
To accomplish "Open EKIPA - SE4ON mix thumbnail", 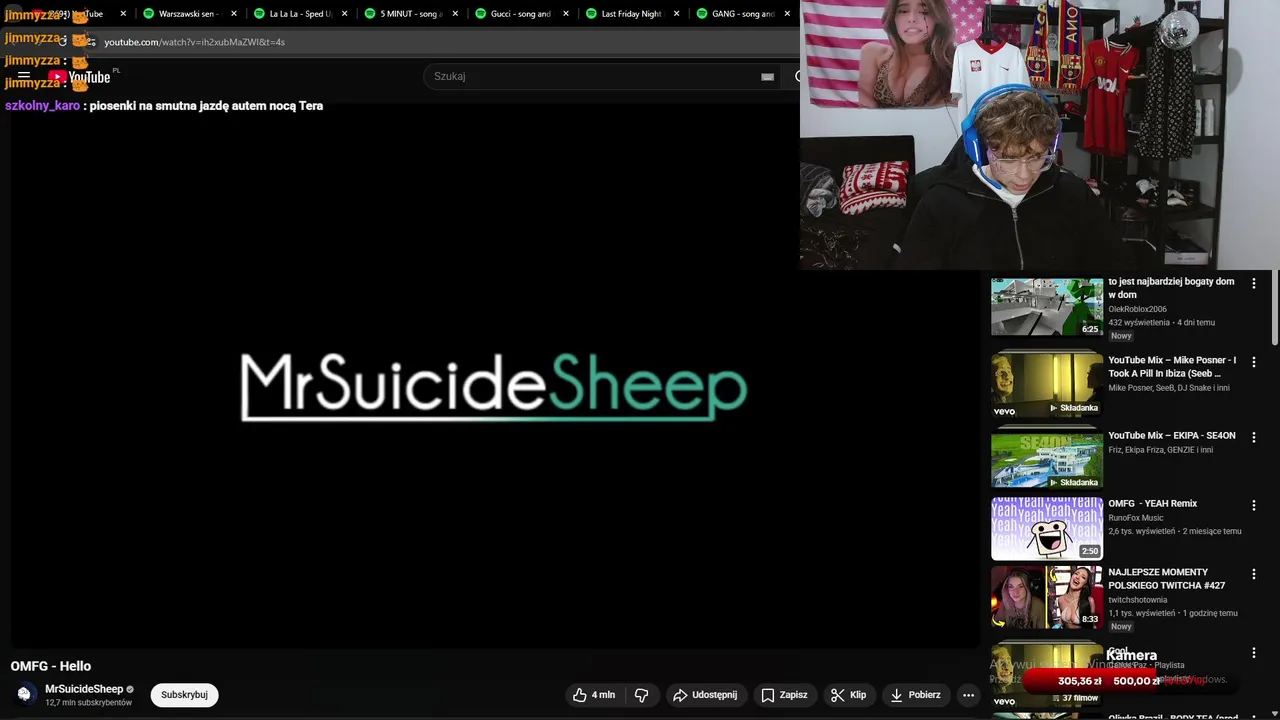I will click(1047, 458).
